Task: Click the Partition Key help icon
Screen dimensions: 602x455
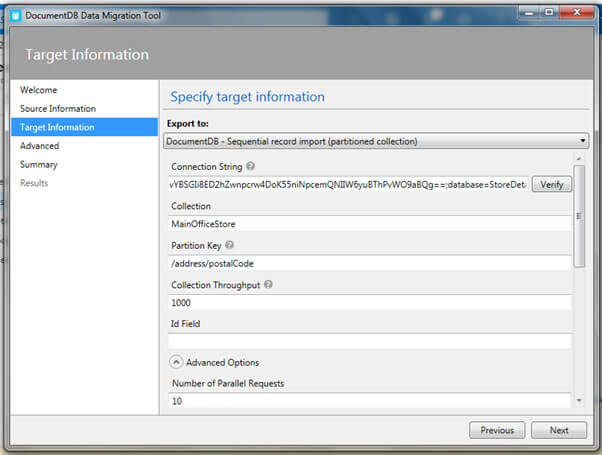Action: click(x=230, y=245)
